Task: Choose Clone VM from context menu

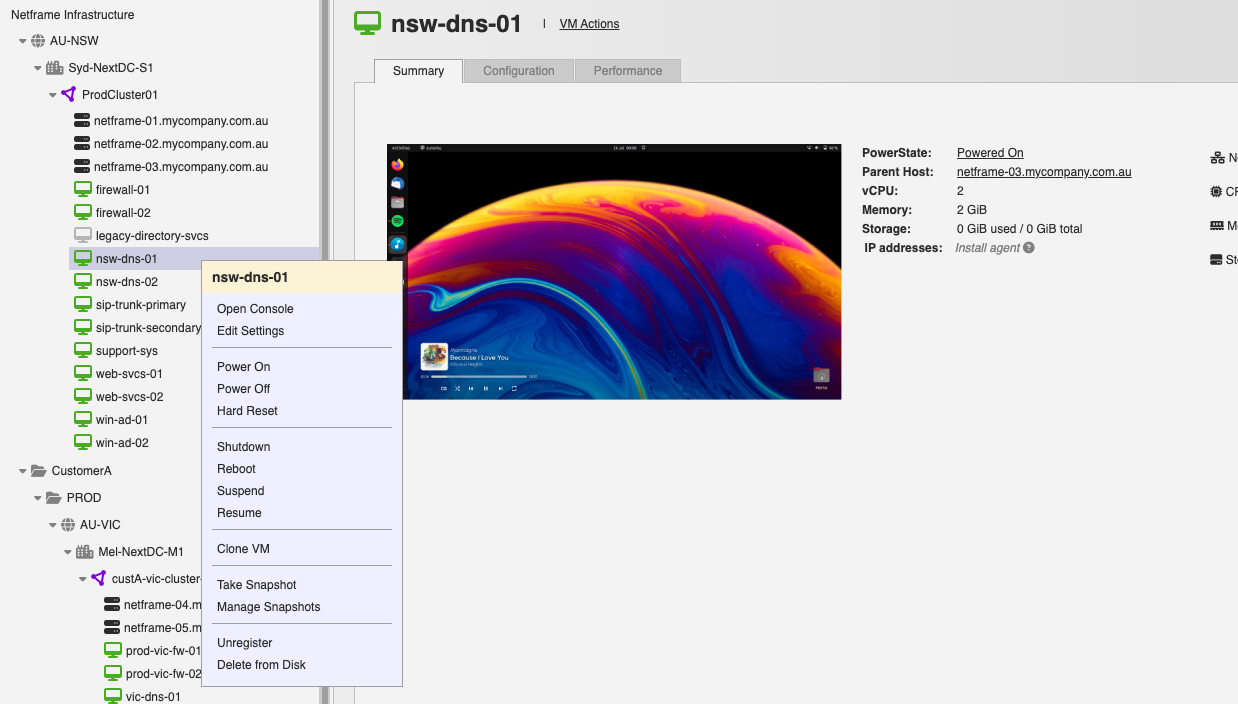Action: tap(243, 549)
